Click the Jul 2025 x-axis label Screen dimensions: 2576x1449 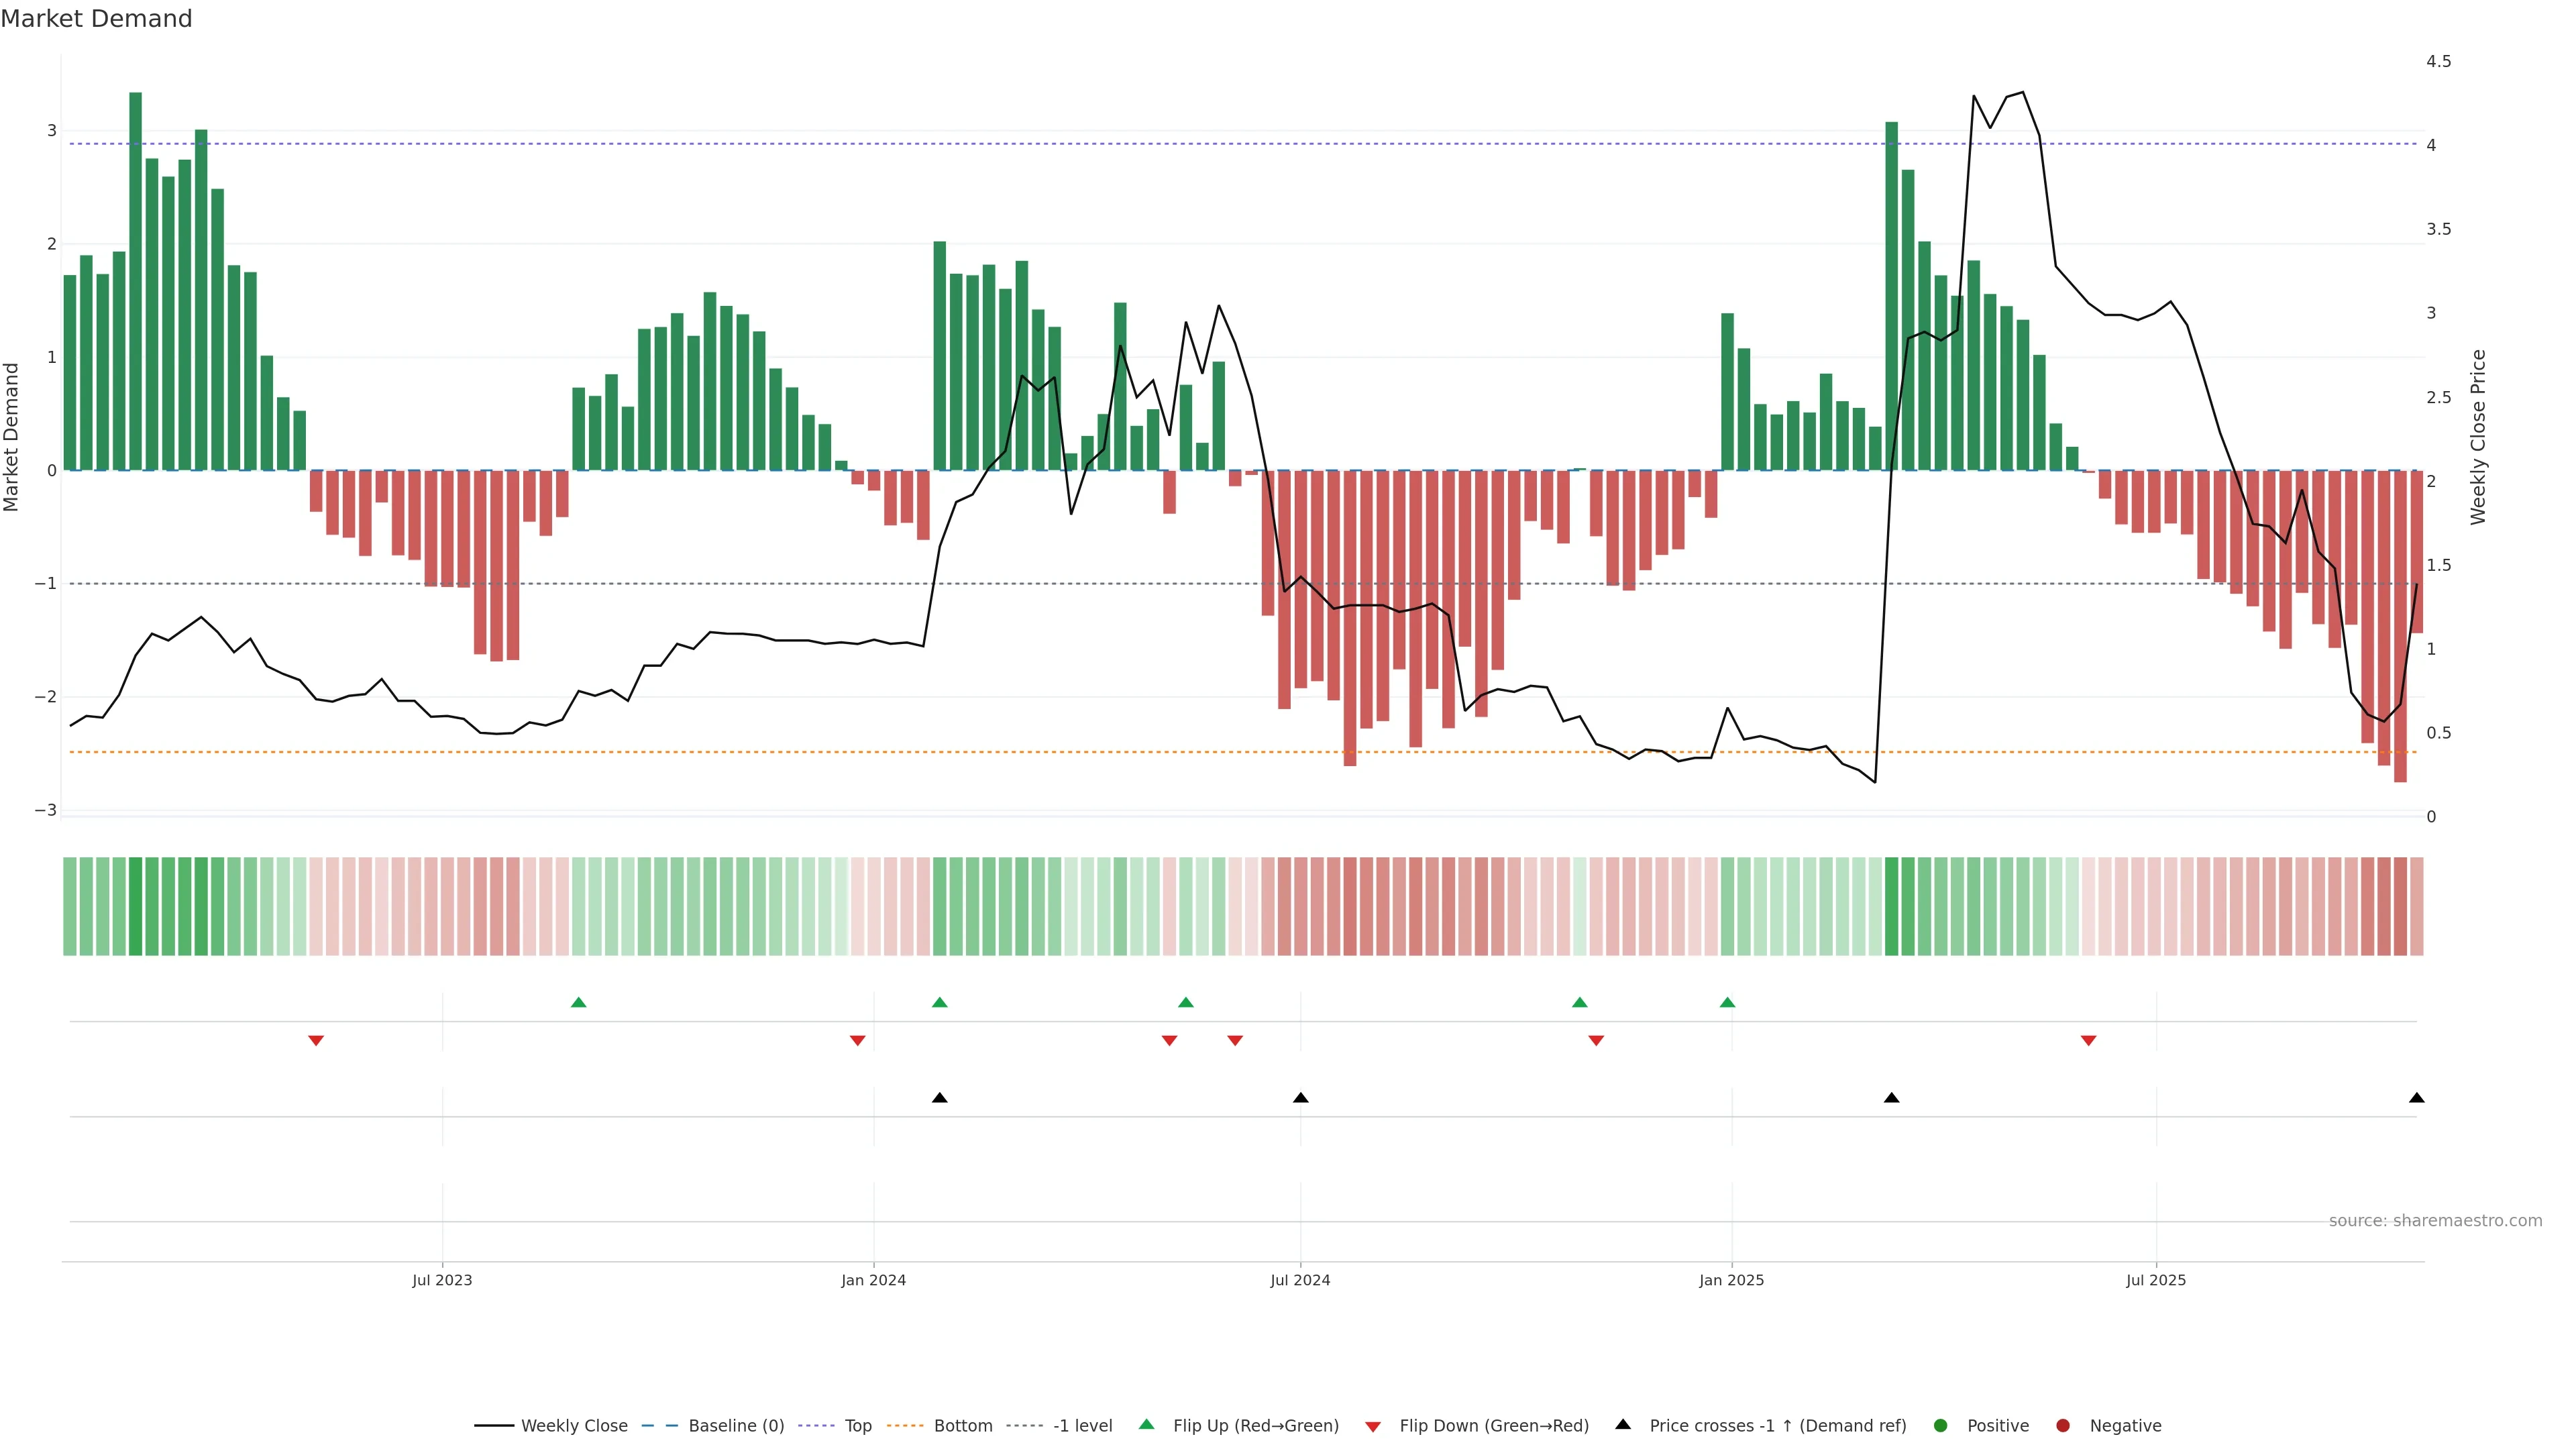point(2155,1280)
